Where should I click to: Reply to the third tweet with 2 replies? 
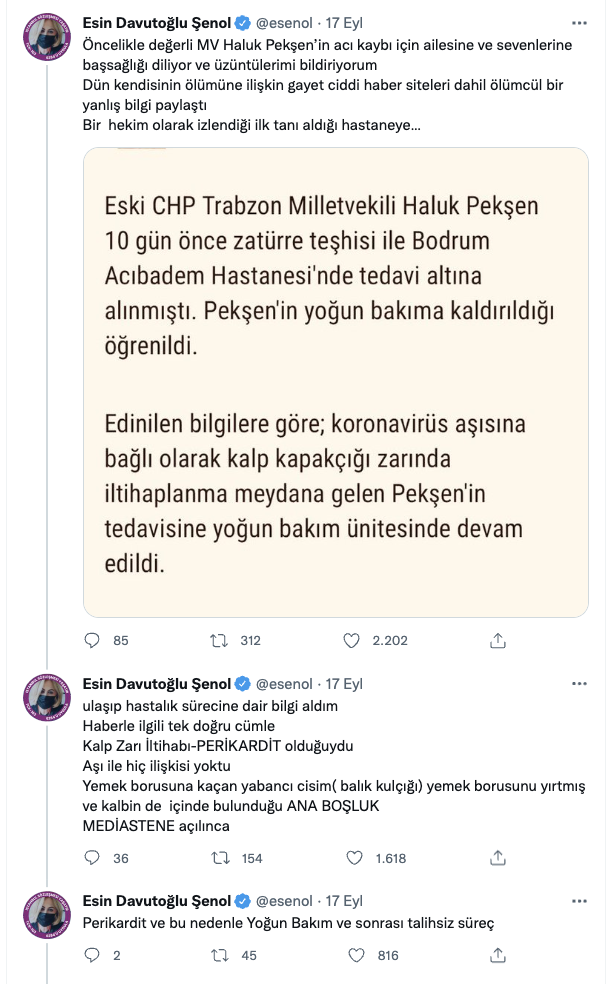93,955
